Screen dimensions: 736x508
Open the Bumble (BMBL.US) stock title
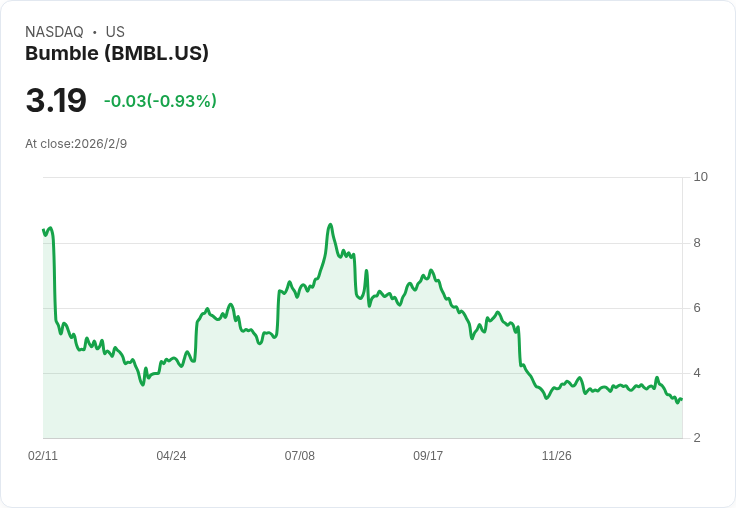point(117,54)
